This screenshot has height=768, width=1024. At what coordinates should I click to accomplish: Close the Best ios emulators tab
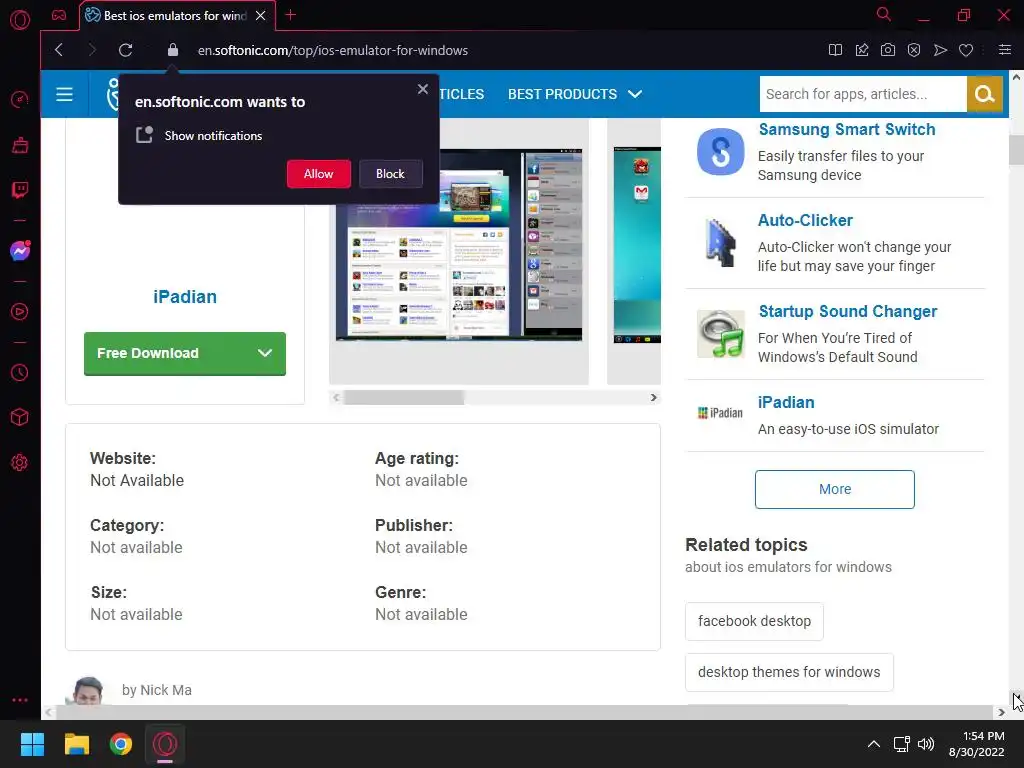(x=261, y=15)
